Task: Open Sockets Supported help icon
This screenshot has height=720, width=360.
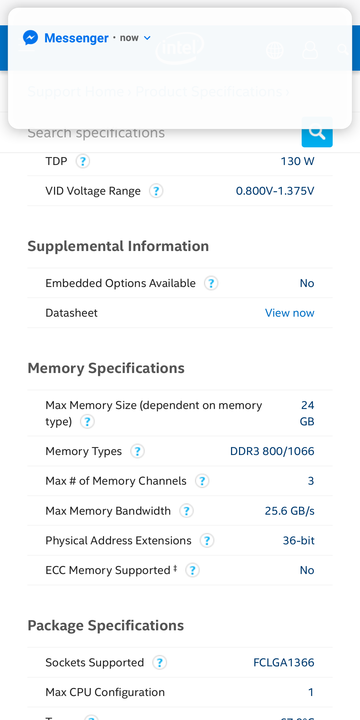Action: [159, 663]
